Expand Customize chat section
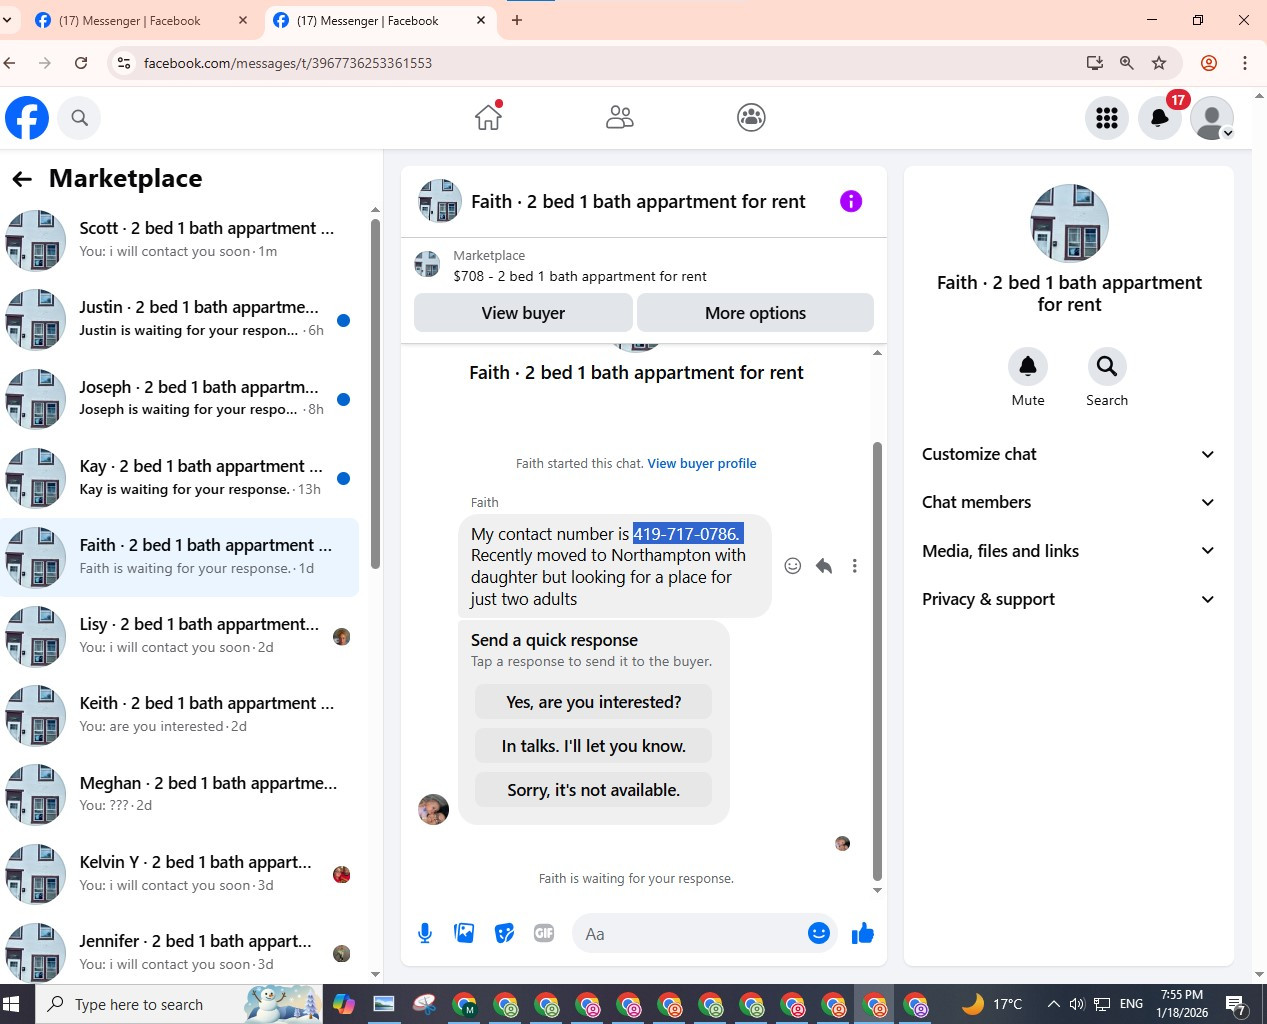 (1068, 454)
